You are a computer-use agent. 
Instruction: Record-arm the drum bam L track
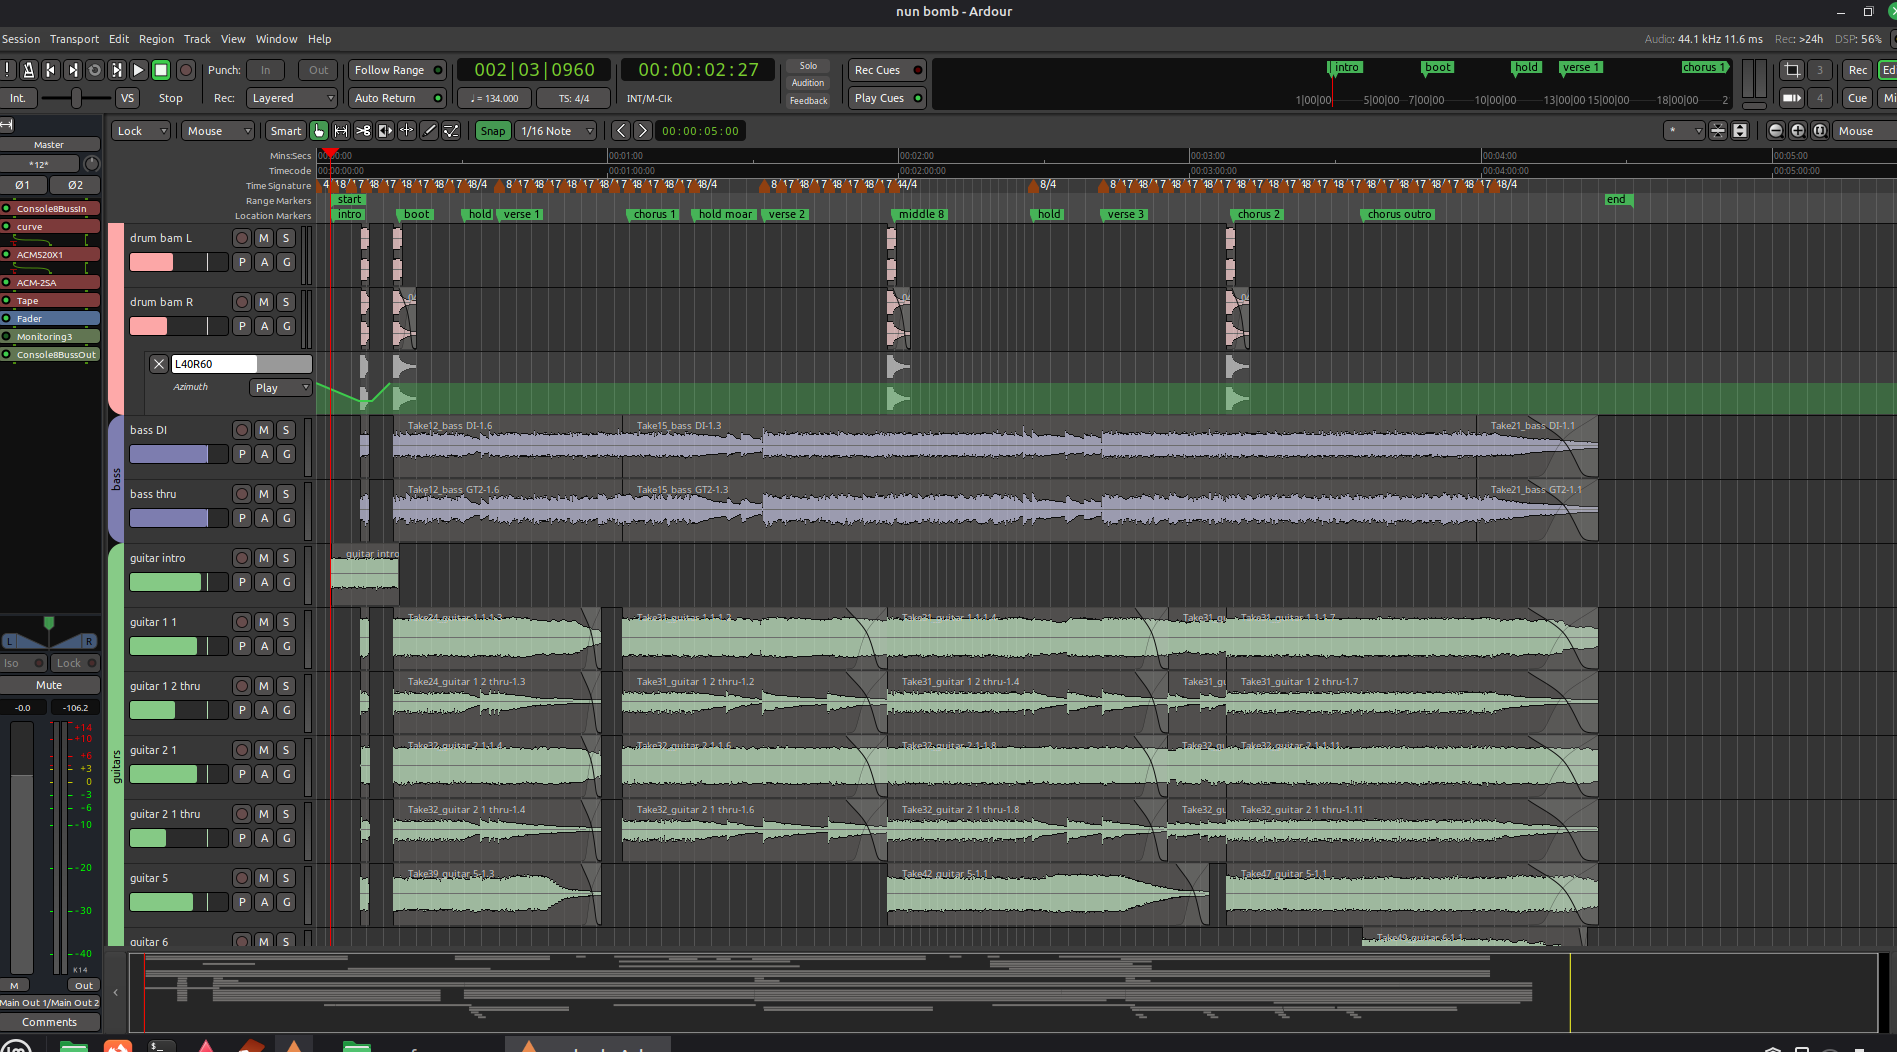click(x=242, y=238)
